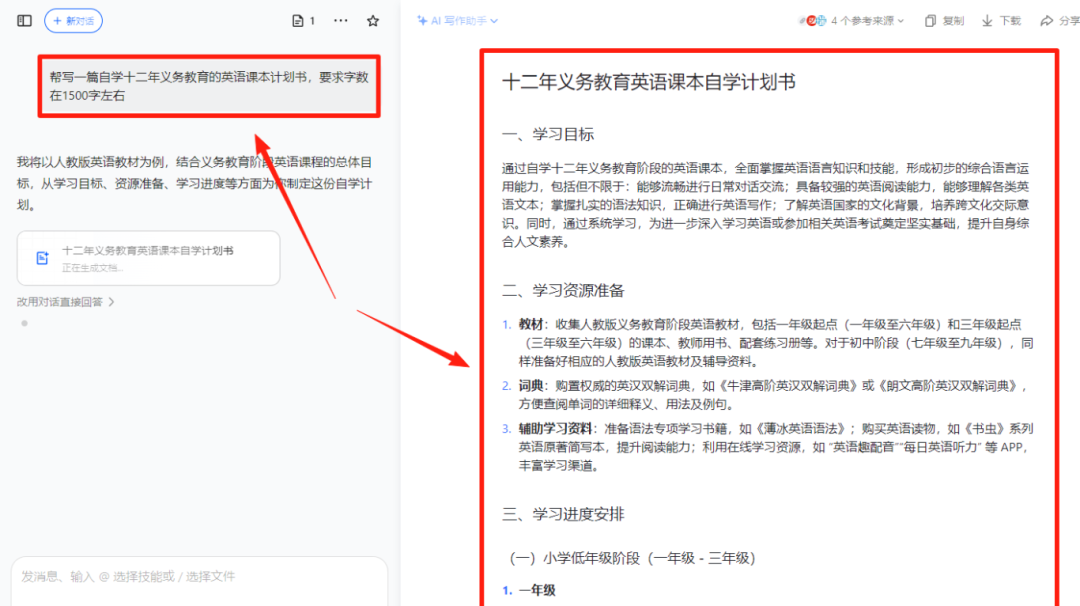The height and width of the screenshot is (606, 1080).
Task: Expand the AI 写作助手 dropdown
Action: click(x=457, y=21)
